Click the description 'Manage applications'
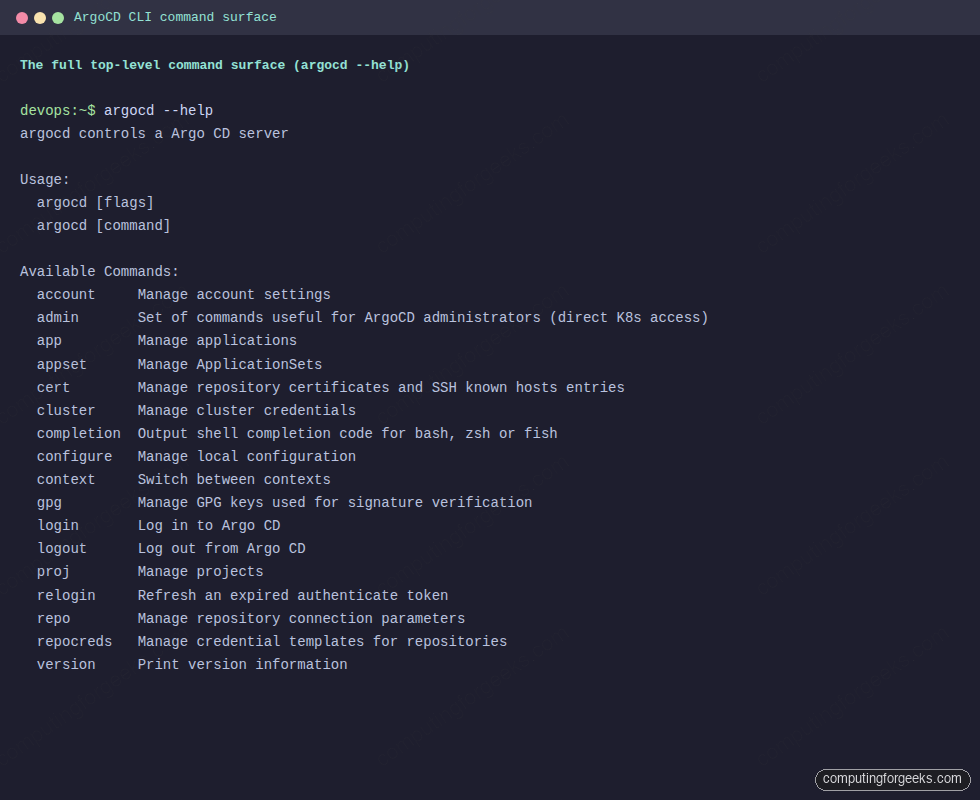980x800 pixels. 217,341
